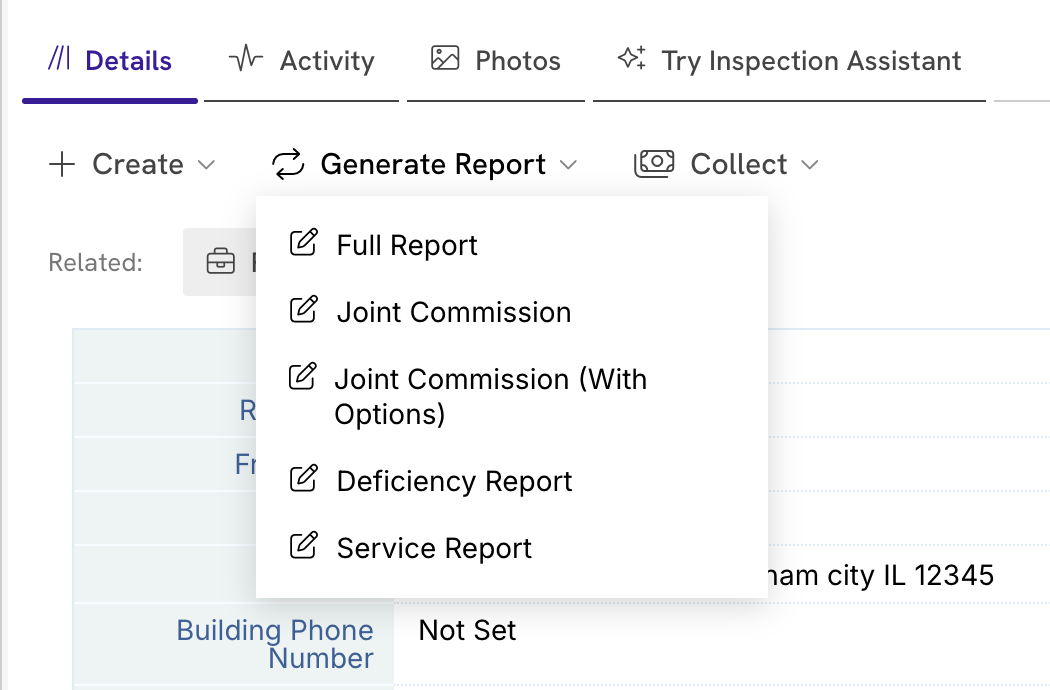Screen dimensions: 1050x690
Task: Click the Related: label
Action: [96, 263]
